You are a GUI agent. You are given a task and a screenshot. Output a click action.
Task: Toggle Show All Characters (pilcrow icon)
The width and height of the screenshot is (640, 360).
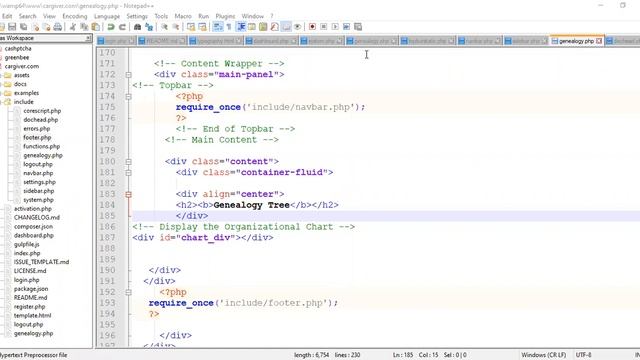point(229,27)
